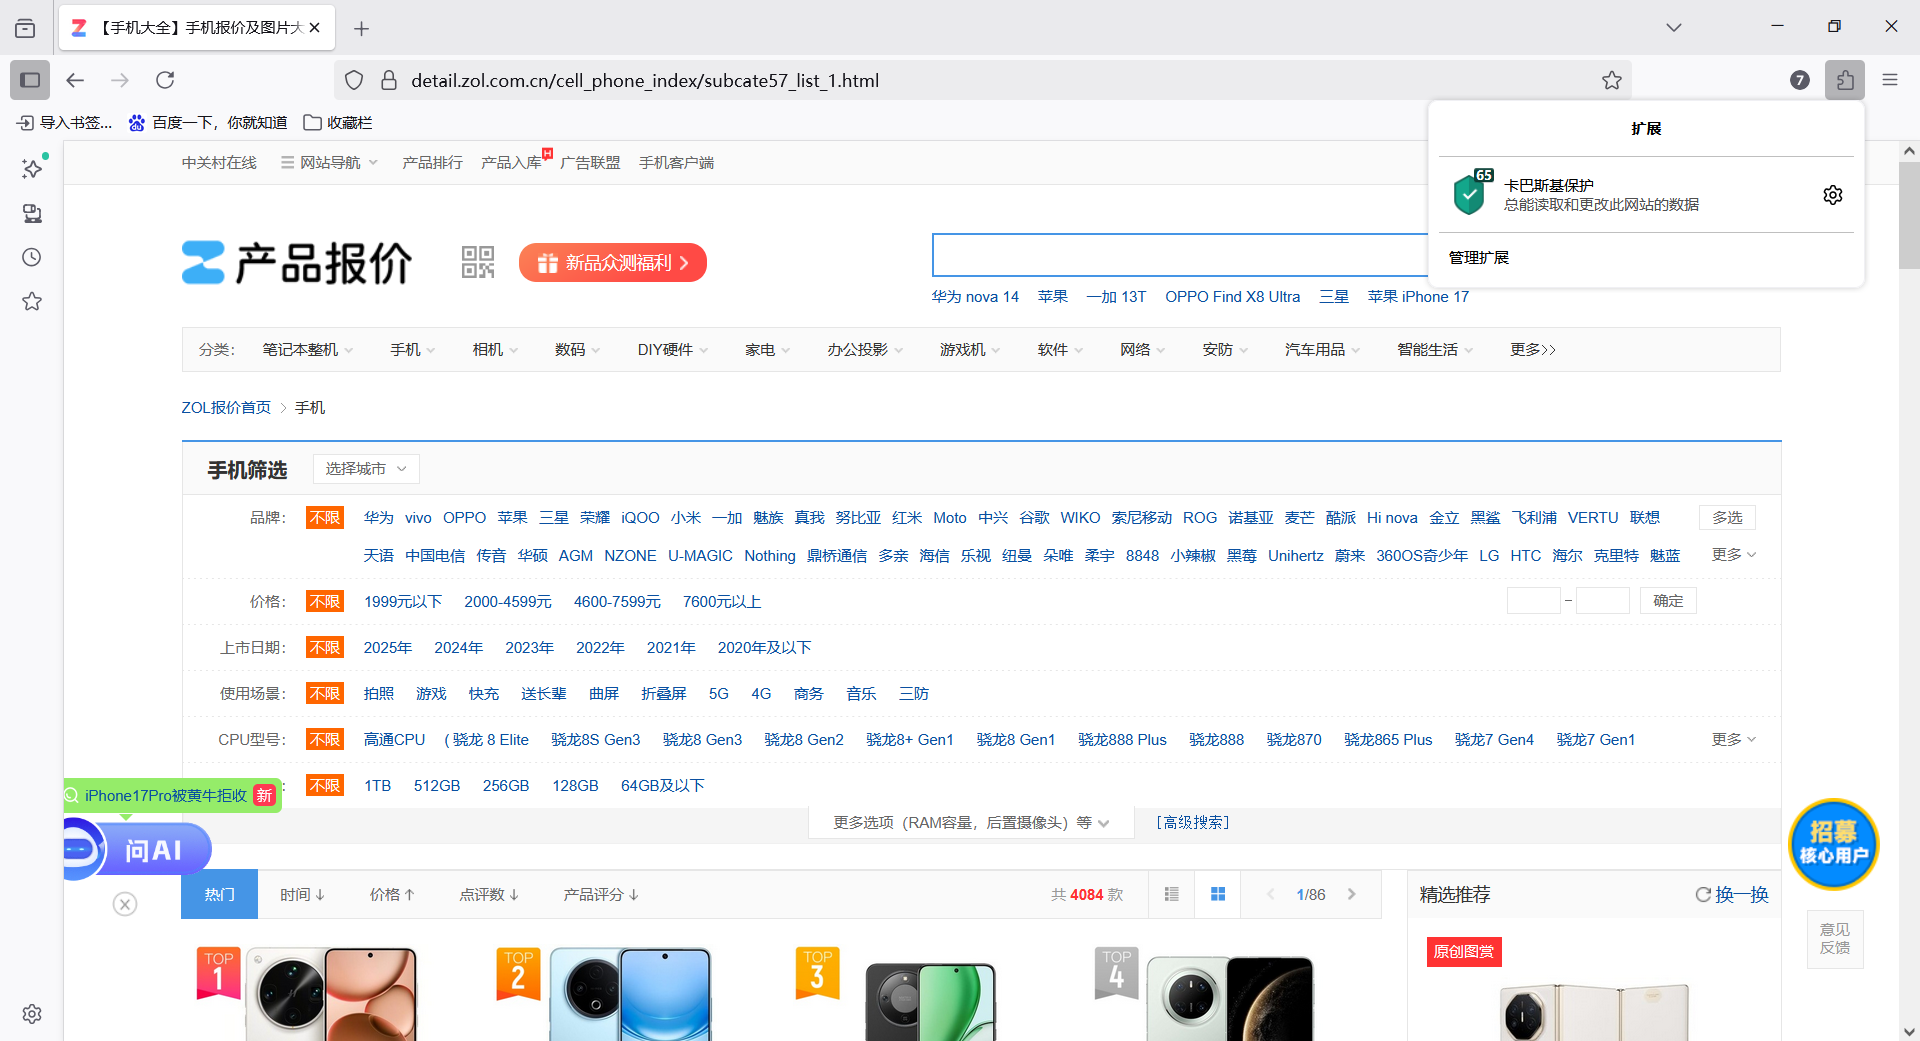This screenshot has width=1920, height=1041.
Task: Expand the 手机 category dropdown
Action: (412, 350)
